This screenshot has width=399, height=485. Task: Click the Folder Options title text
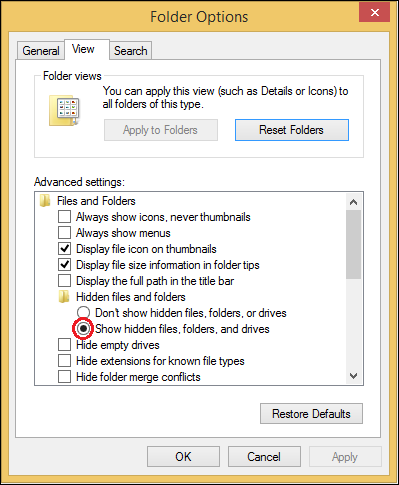point(199,17)
